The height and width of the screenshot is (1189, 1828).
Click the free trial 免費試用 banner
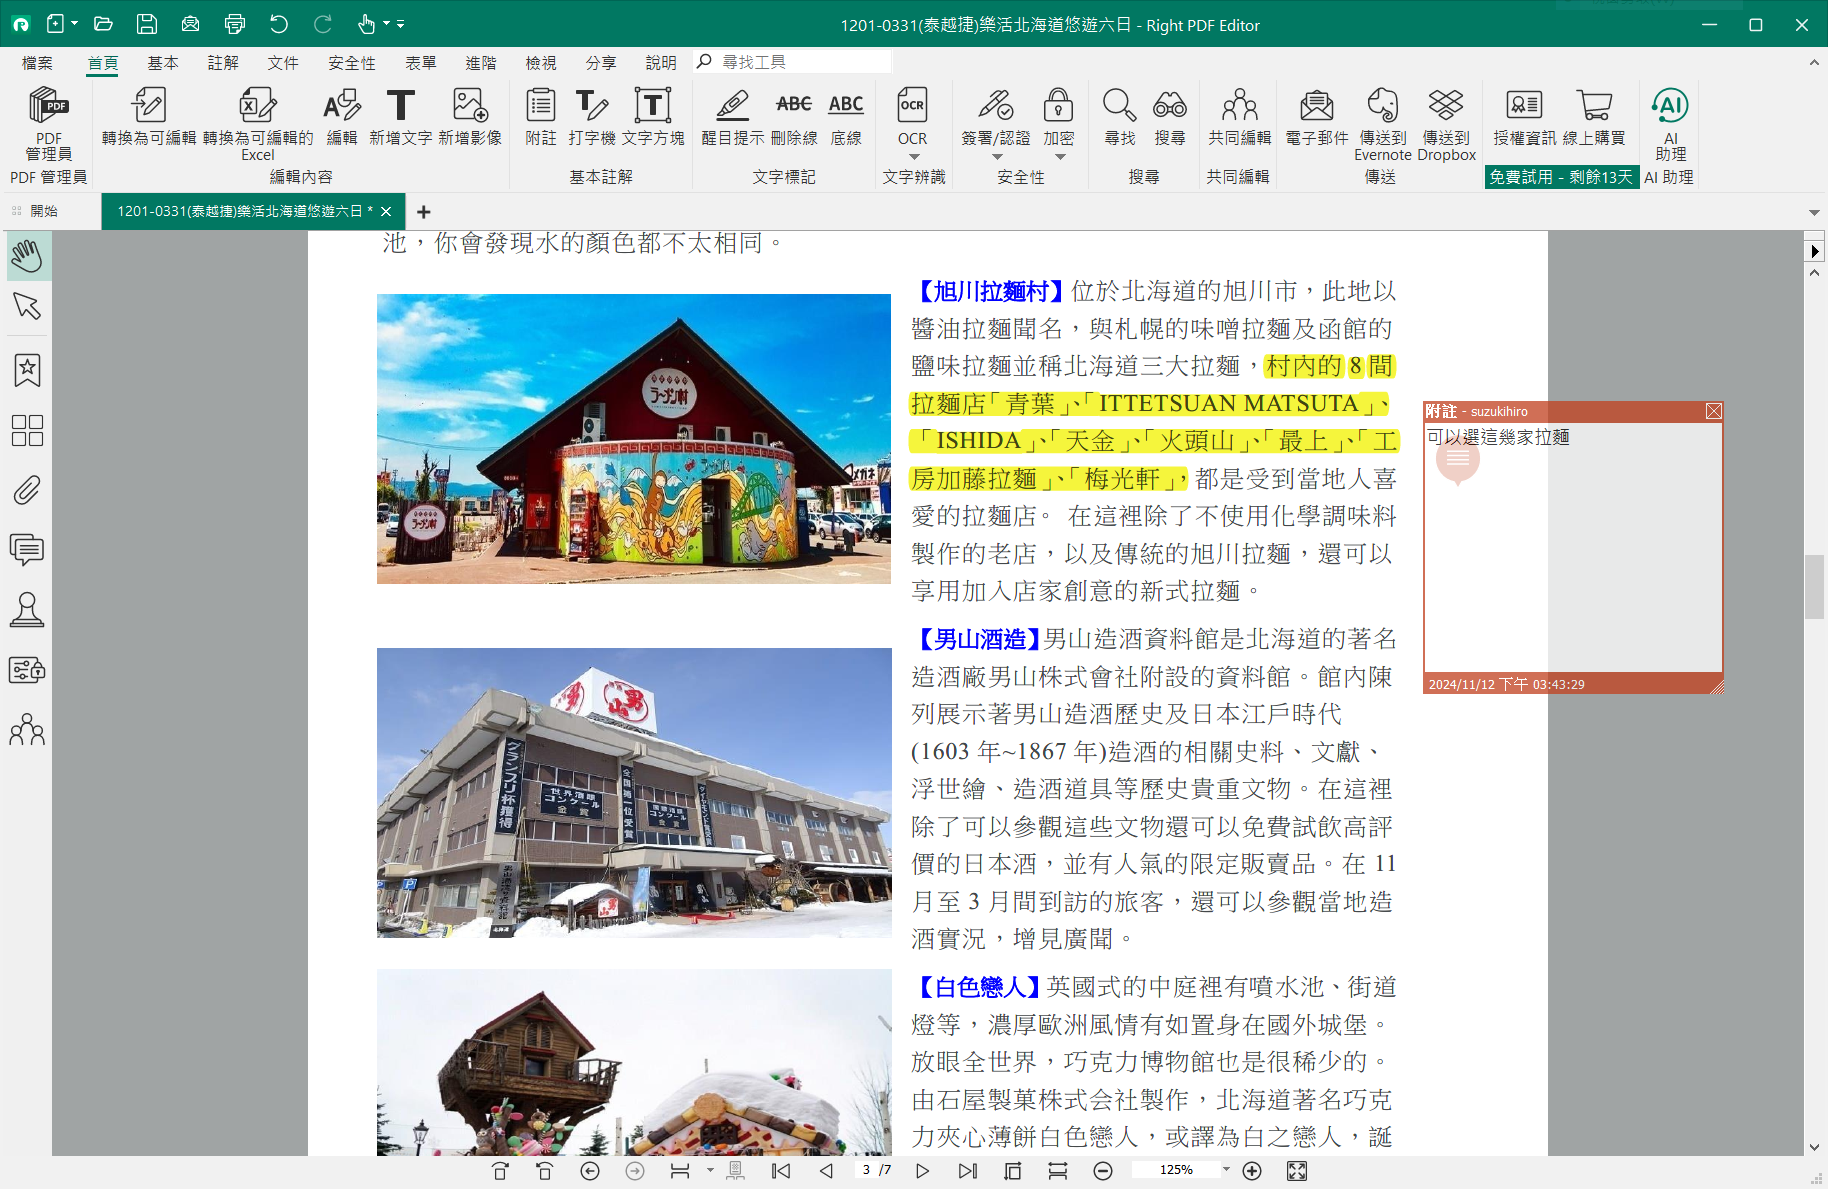[x=1560, y=177]
